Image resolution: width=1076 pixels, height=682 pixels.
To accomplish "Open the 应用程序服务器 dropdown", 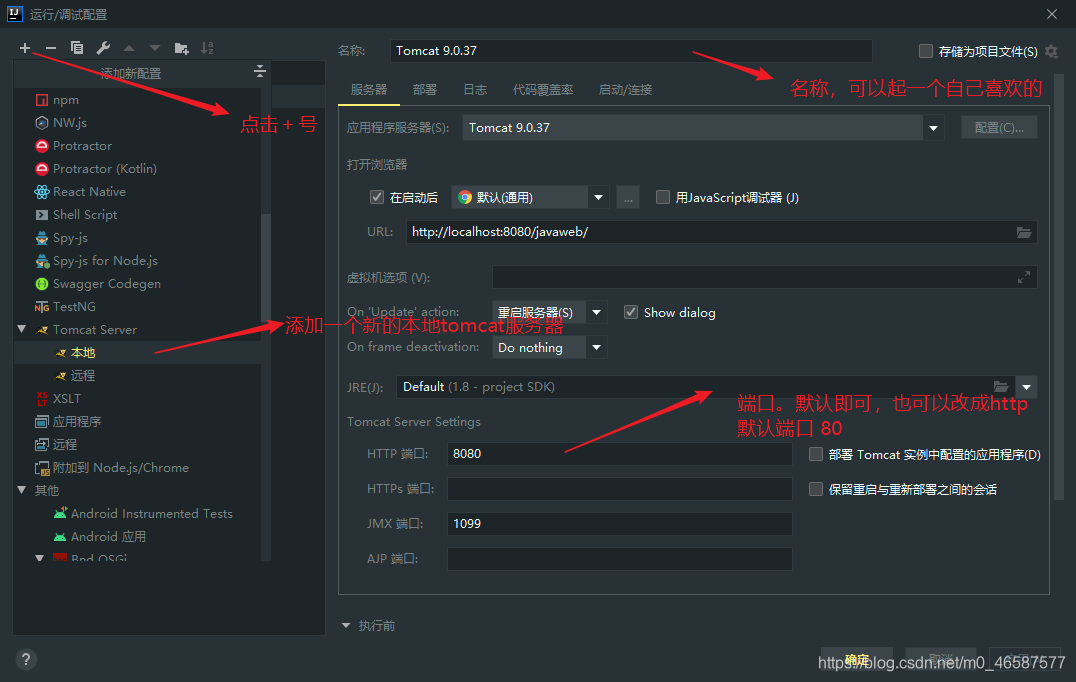I will (933, 128).
